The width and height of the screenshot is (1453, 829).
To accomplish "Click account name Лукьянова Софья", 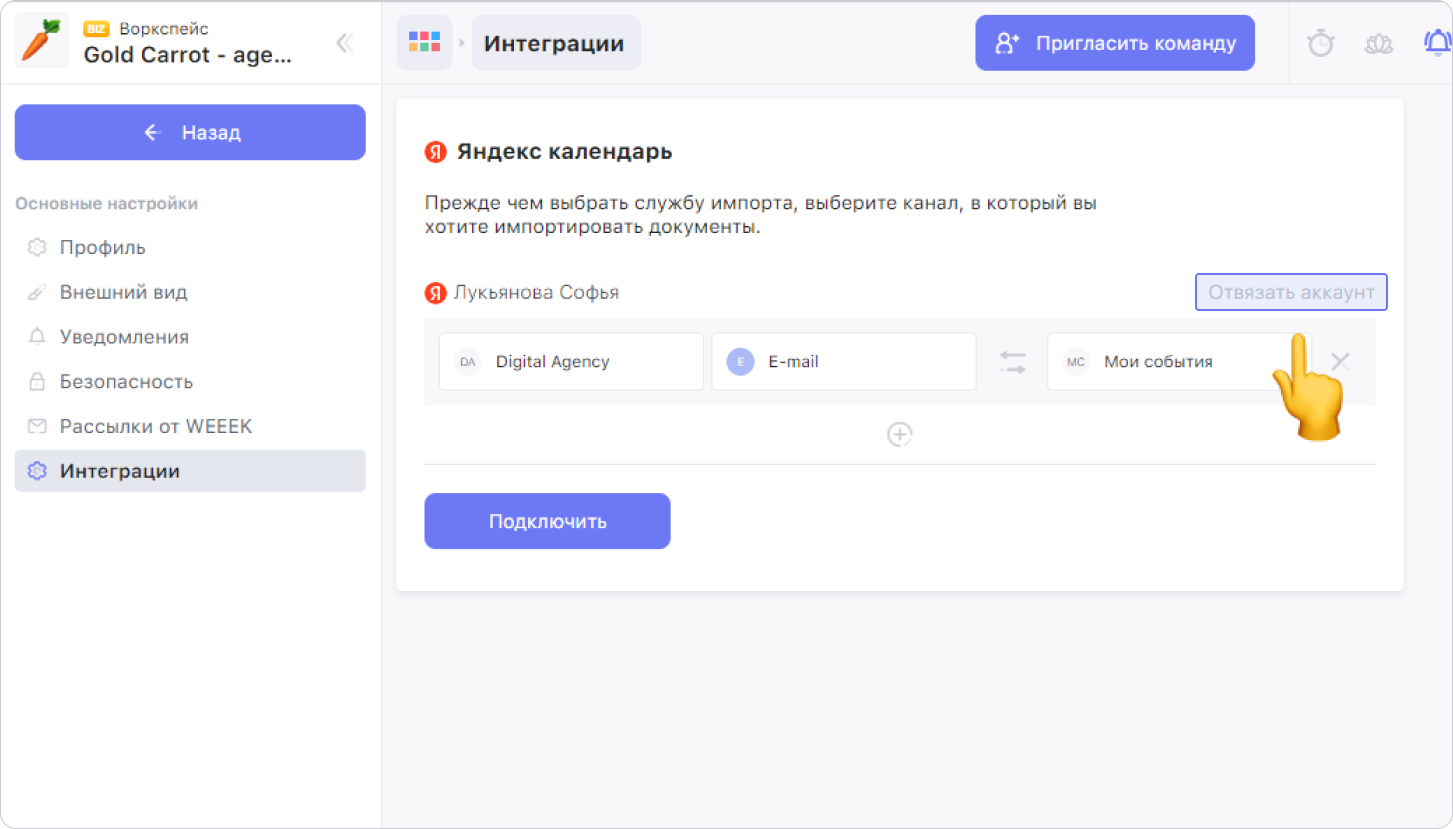I will [x=536, y=293].
